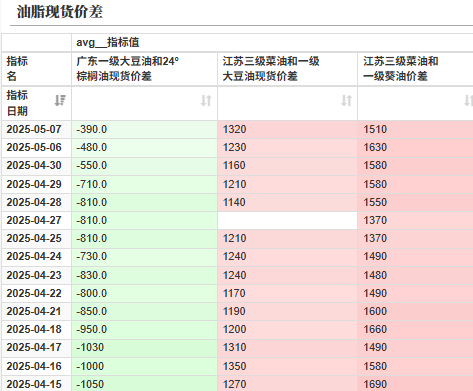Screen dimensions: 473x391
Task: Click the 指标名 header cell
Action: pyautogui.click(x=37, y=69)
